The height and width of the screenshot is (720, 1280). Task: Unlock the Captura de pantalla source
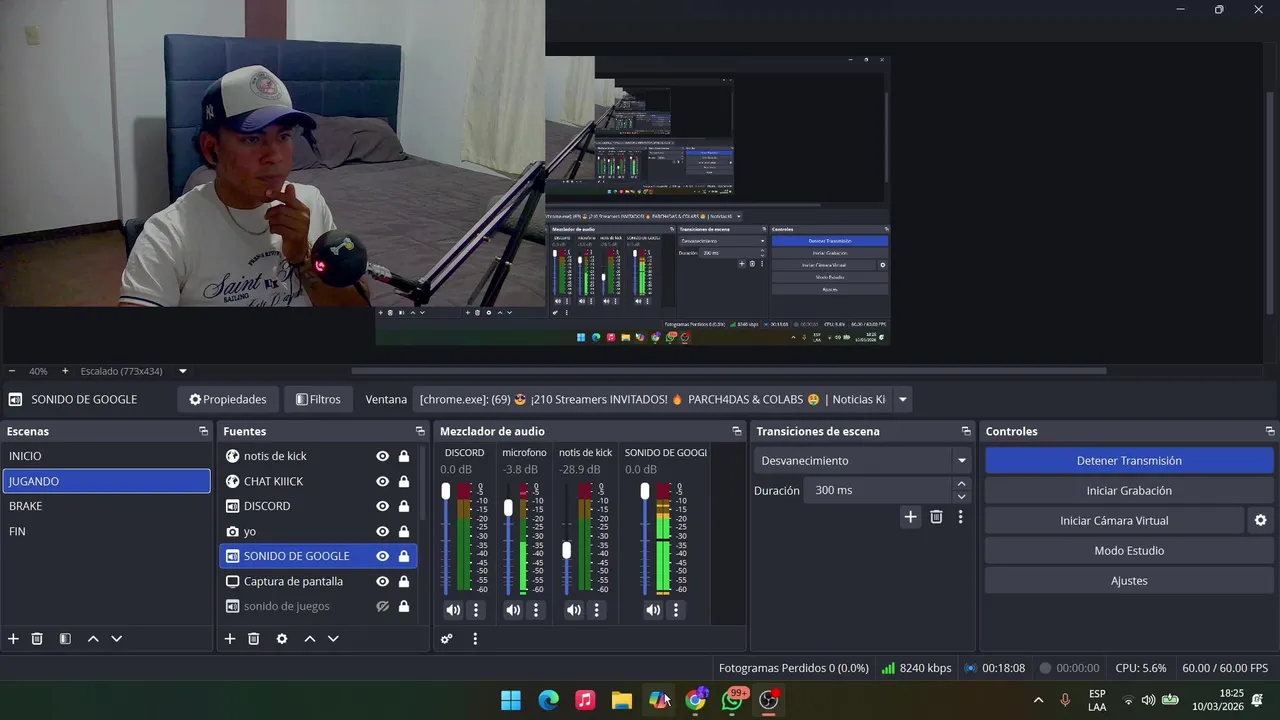click(x=404, y=581)
